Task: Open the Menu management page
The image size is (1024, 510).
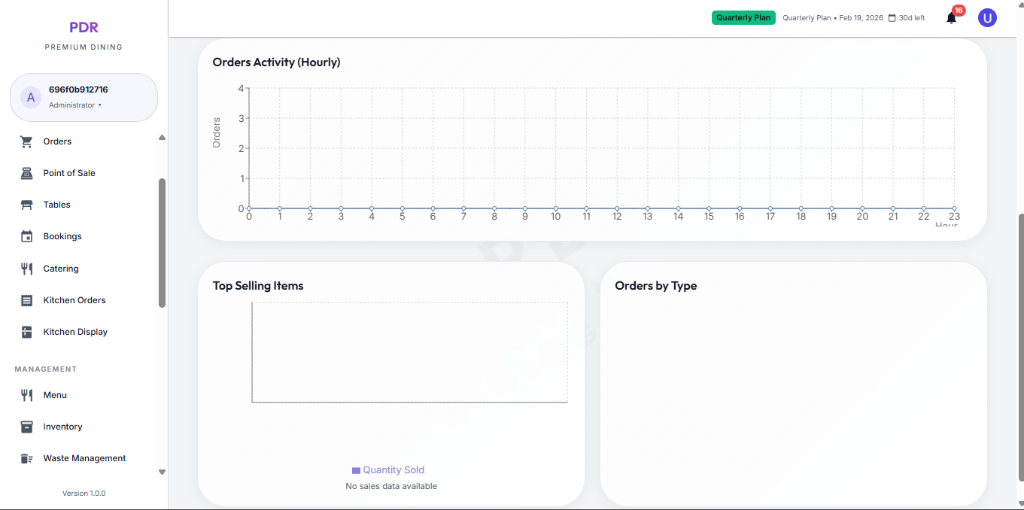Action: point(55,395)
